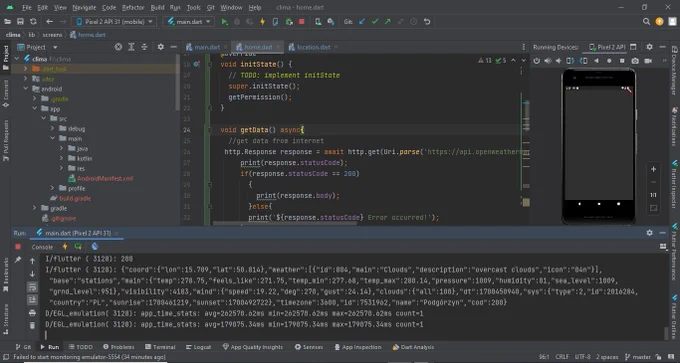Open the Project panel settings gear

(x=160, y=47)
